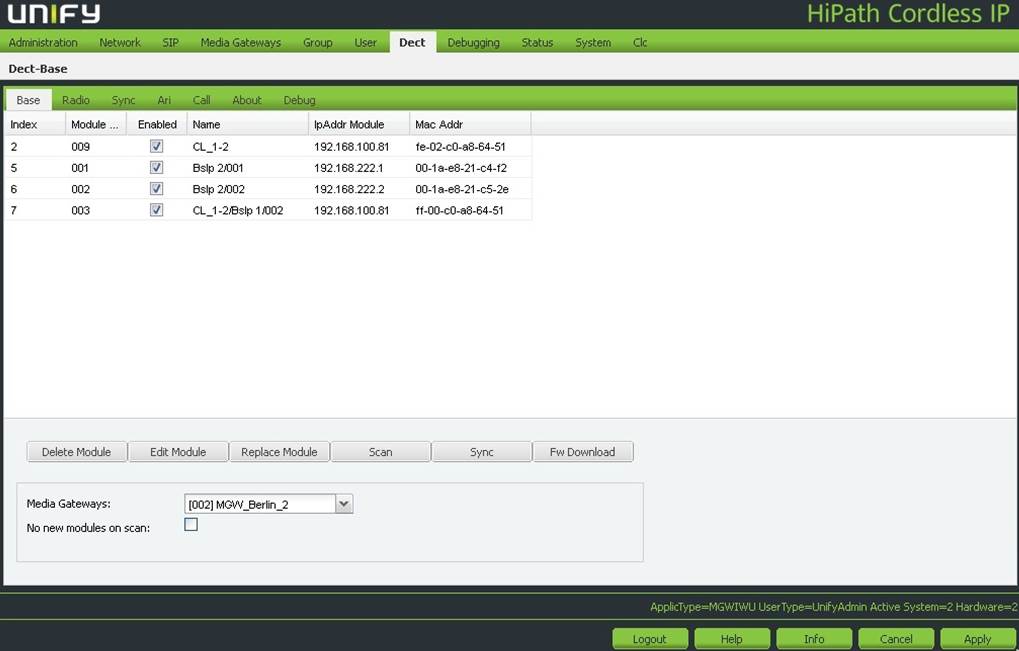
Task: Open the System tab
Action: pos(593,42)
